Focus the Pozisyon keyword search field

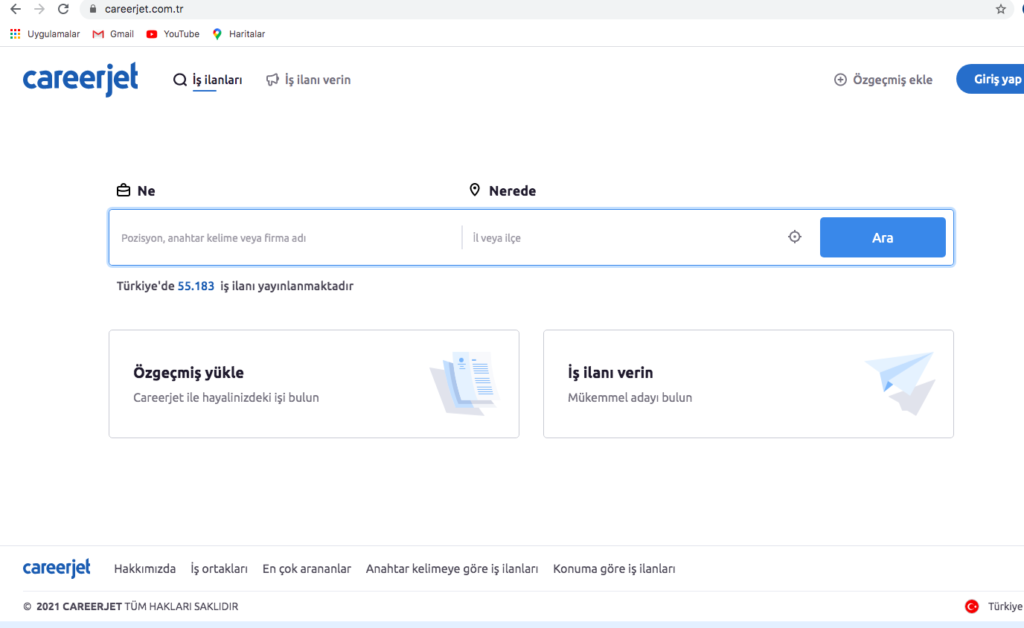pos(285,238)
